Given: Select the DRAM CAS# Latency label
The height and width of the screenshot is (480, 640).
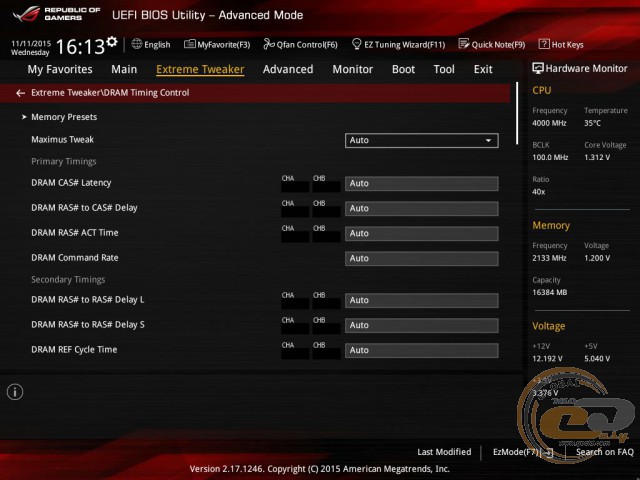Looking at the screenshot, I should [x=71, y=183].
